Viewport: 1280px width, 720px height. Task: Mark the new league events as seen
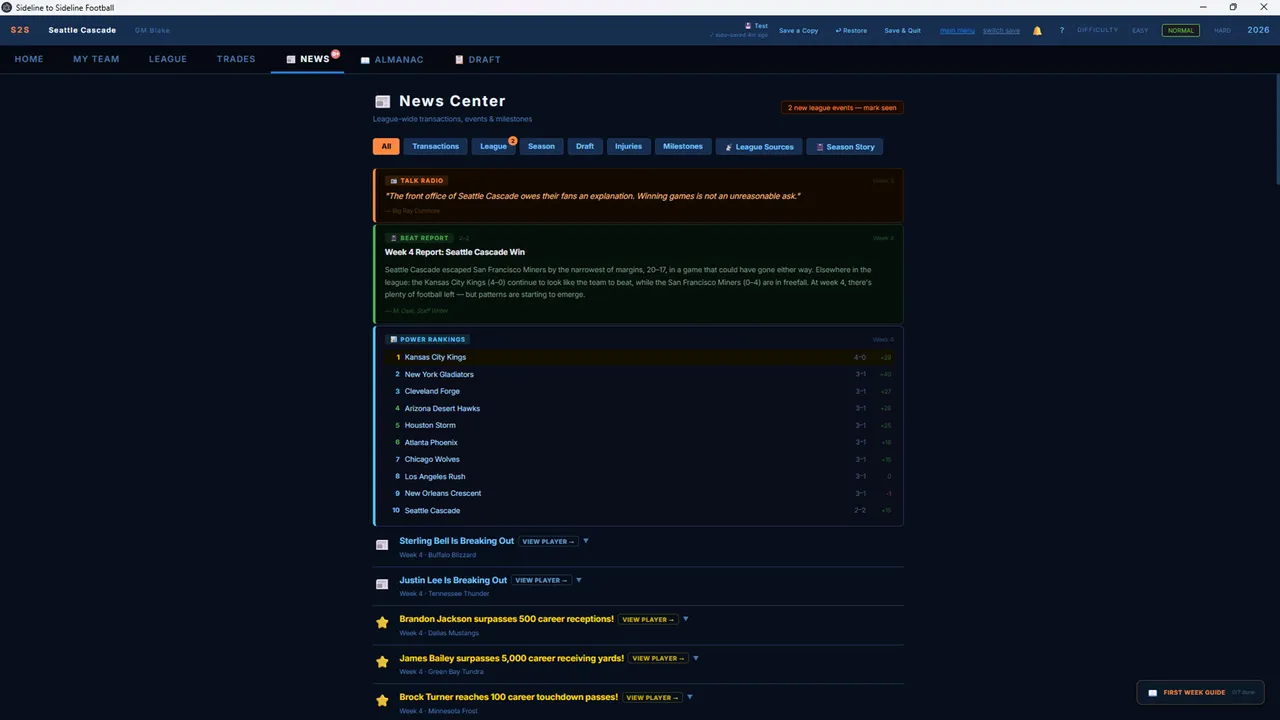[x=842, y=108]
